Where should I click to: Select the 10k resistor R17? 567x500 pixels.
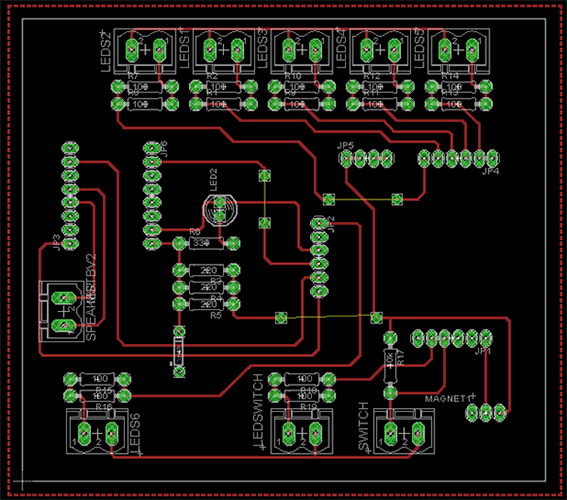(x=390, y=366)
